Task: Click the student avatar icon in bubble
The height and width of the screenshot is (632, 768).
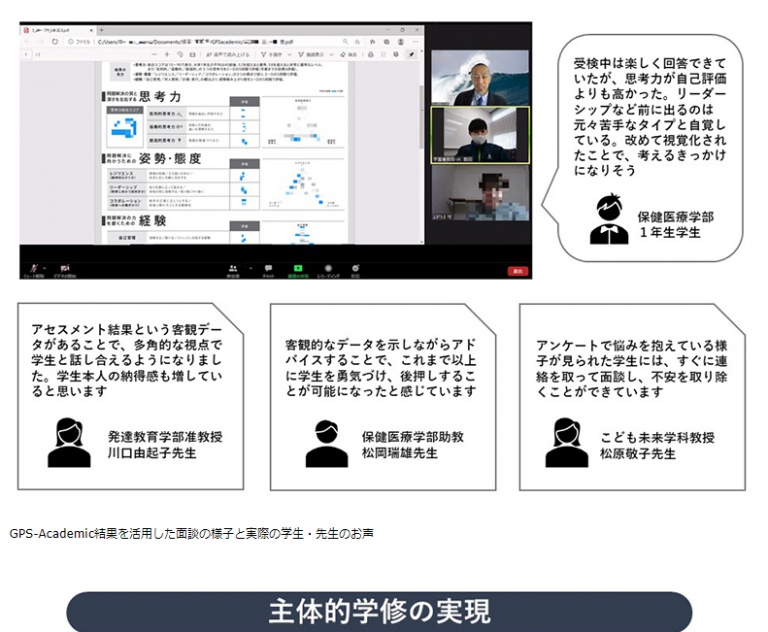Action: coord(609,219)
